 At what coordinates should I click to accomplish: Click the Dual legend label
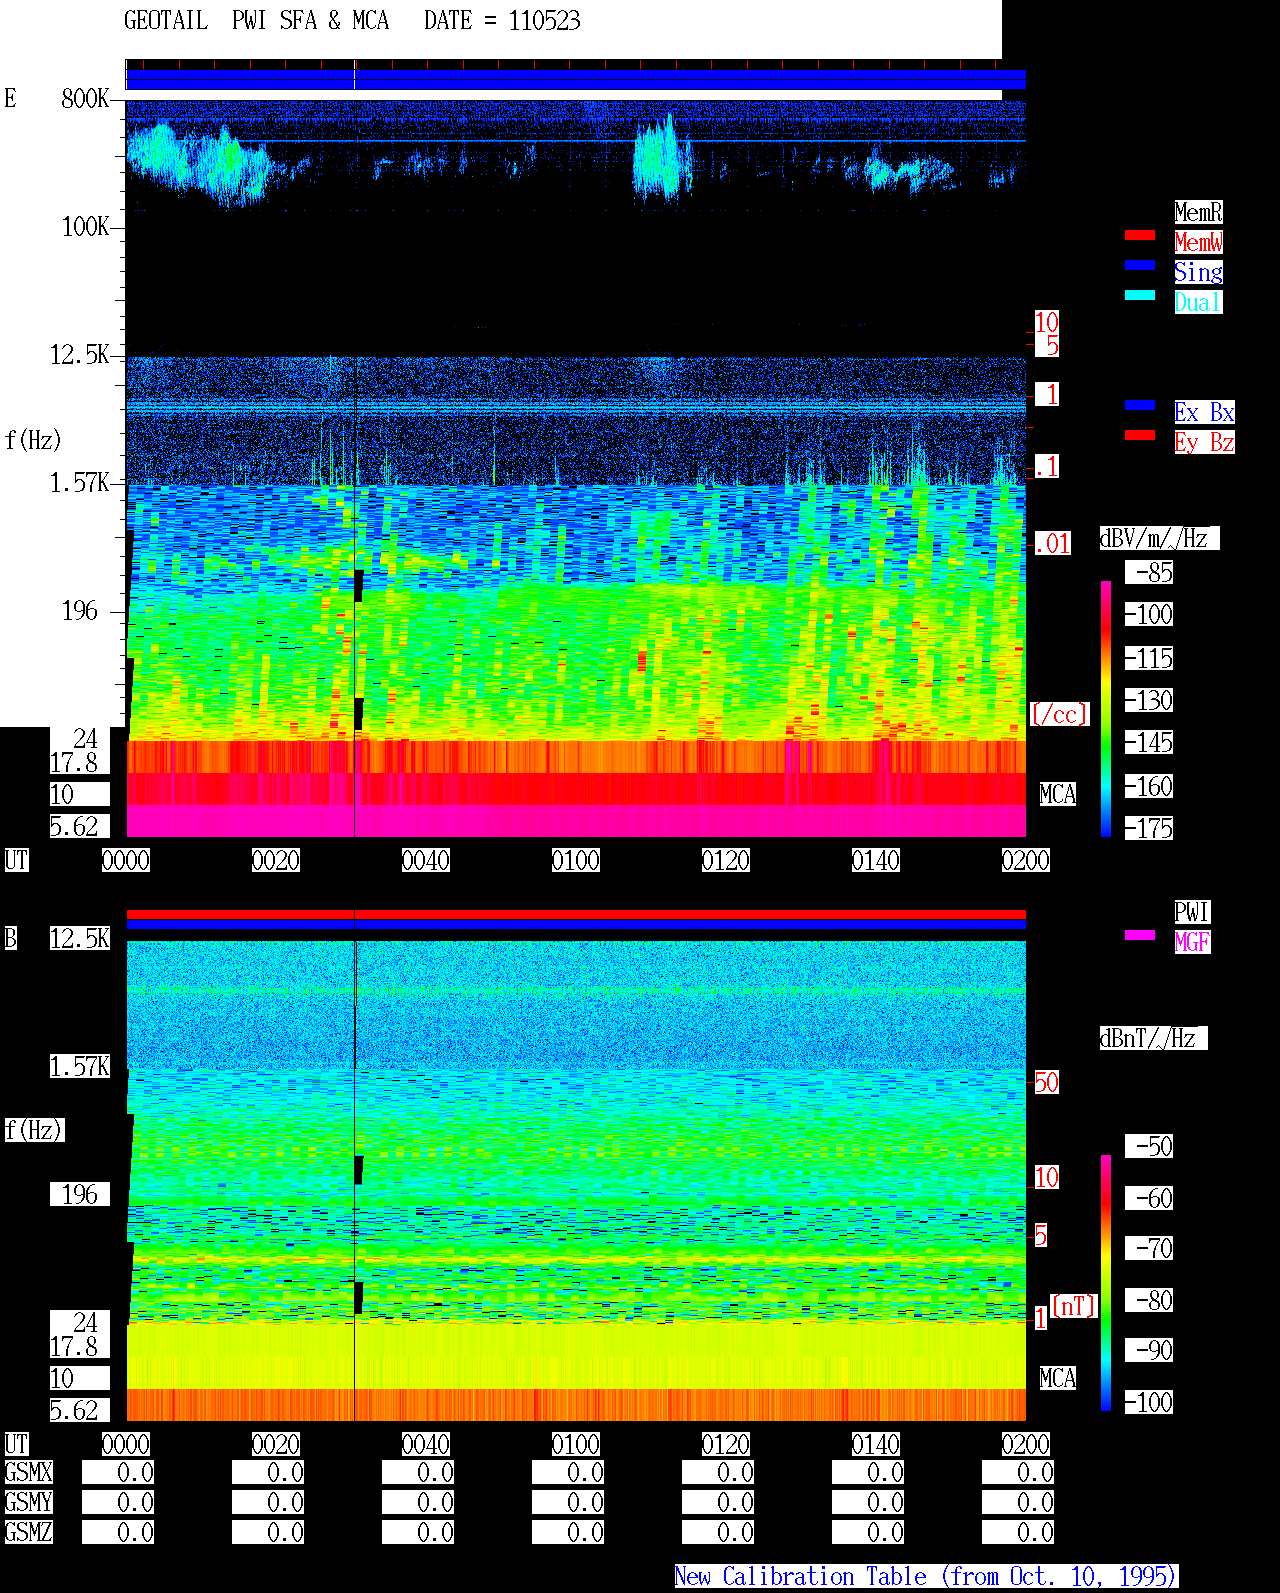[x=1198, y=302]
